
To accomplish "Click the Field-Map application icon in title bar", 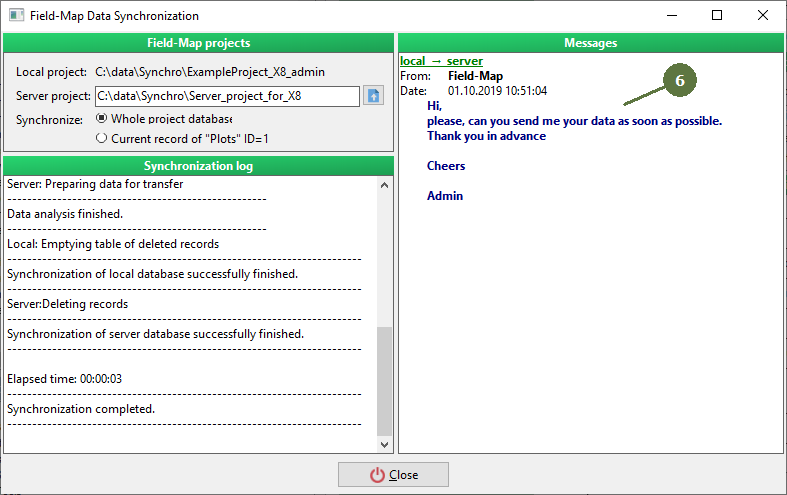I will tap(16, 16).
